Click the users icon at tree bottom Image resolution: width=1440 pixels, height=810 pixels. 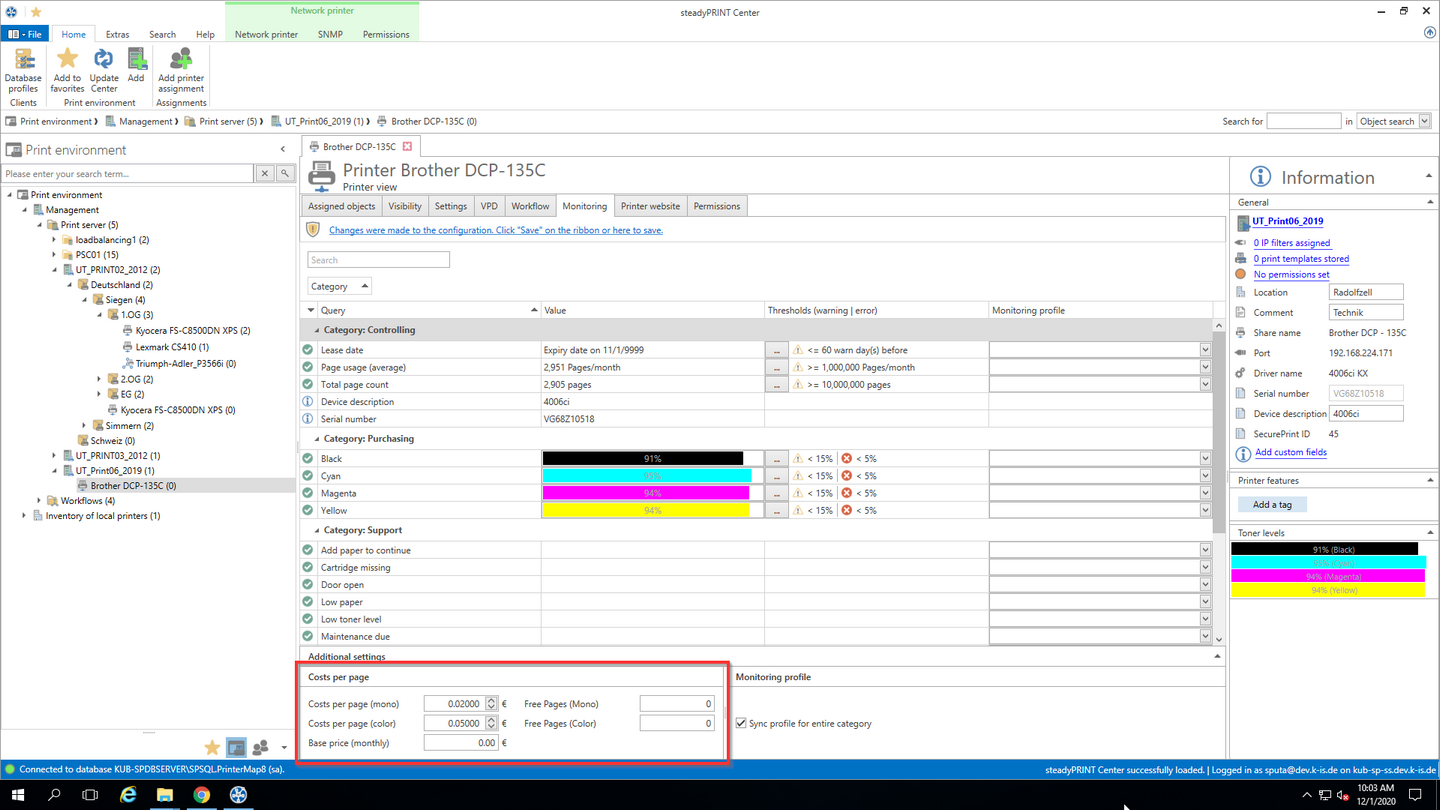coord(261,748)
